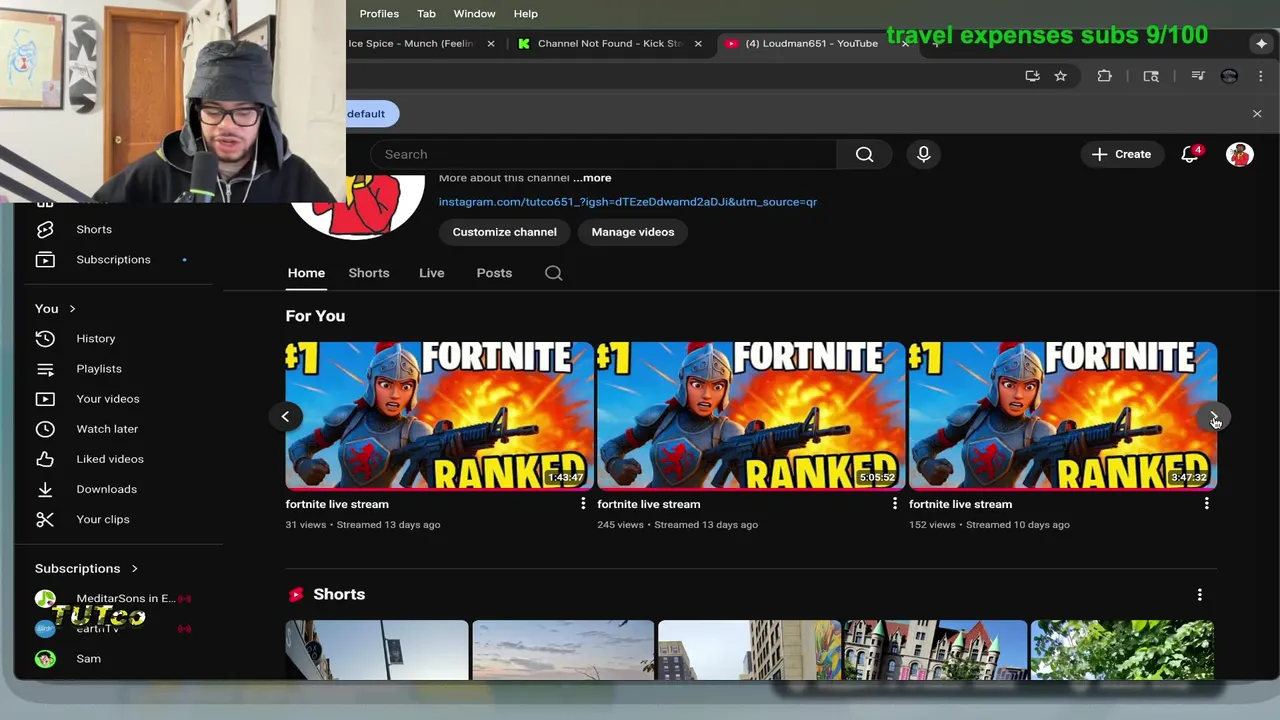Switch to the Ice Spice - Munch tab
This screenshot has height=720, width=1280.
coord(411,43)
